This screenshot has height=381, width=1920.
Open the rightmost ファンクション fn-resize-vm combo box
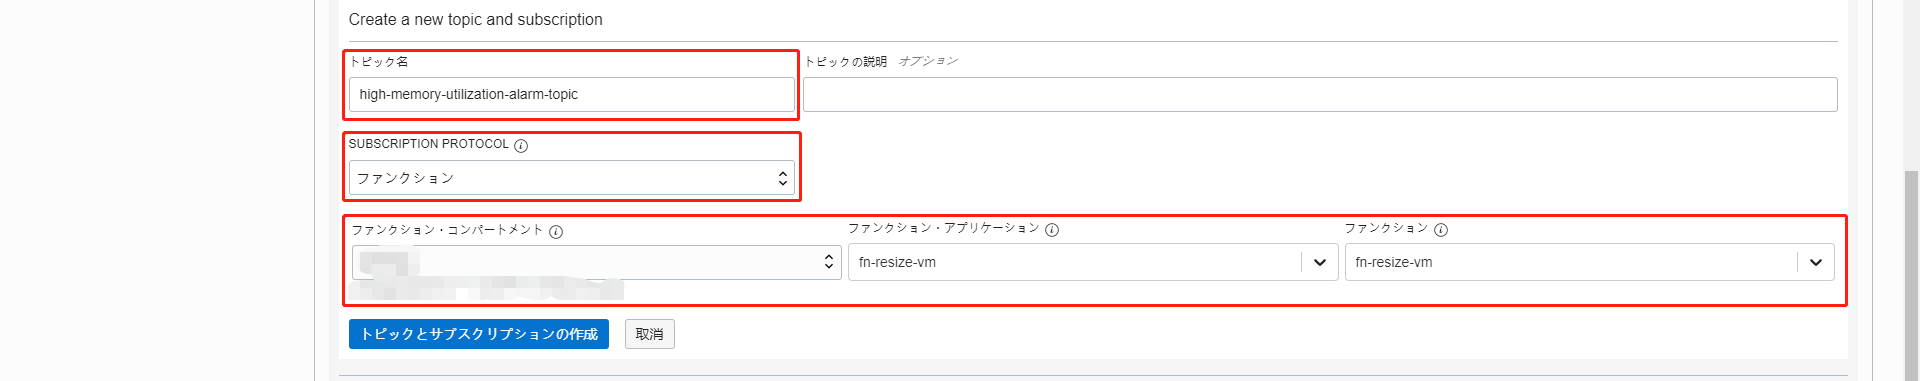click(1589, 262)
